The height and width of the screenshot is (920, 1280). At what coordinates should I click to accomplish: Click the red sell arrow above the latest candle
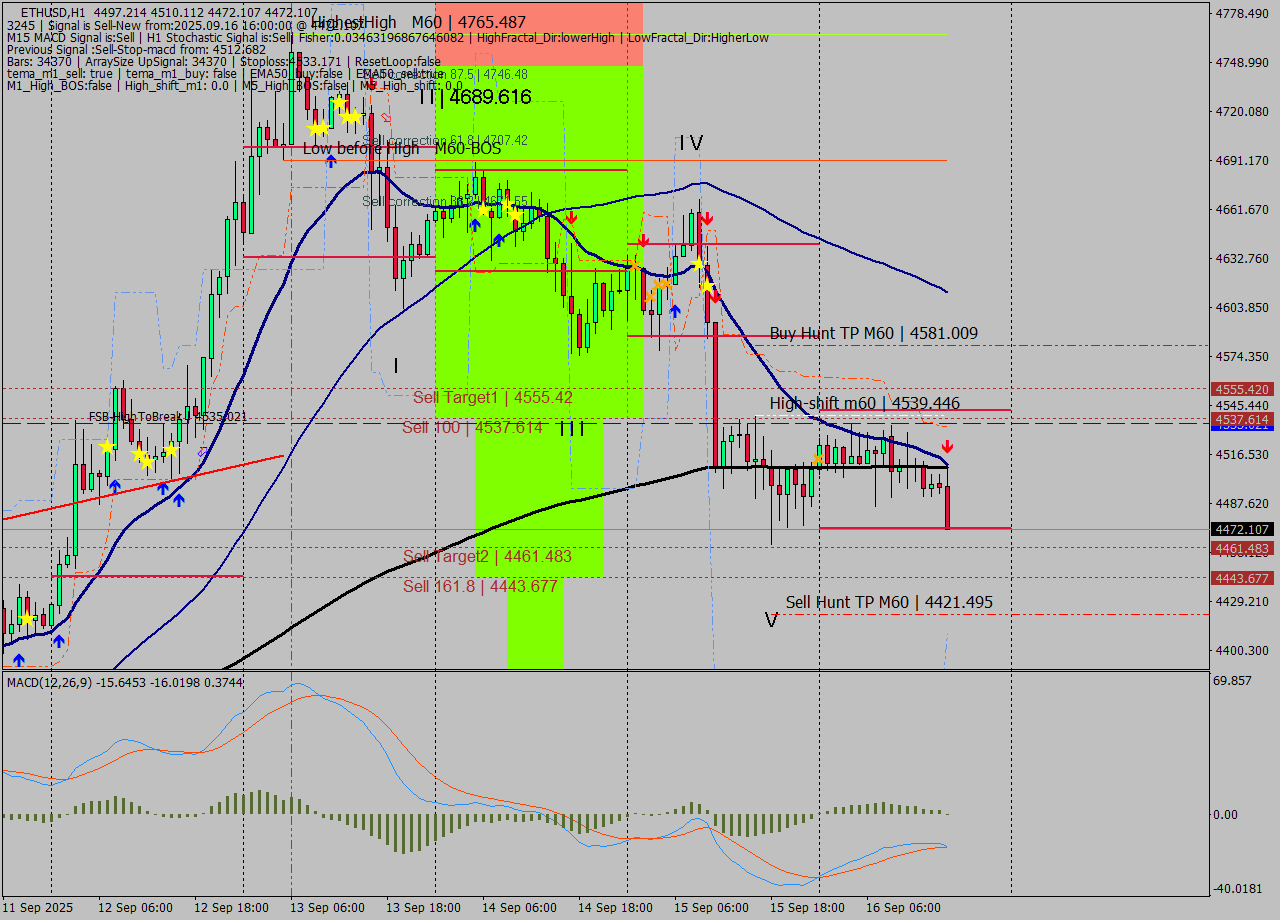point(947,446)
